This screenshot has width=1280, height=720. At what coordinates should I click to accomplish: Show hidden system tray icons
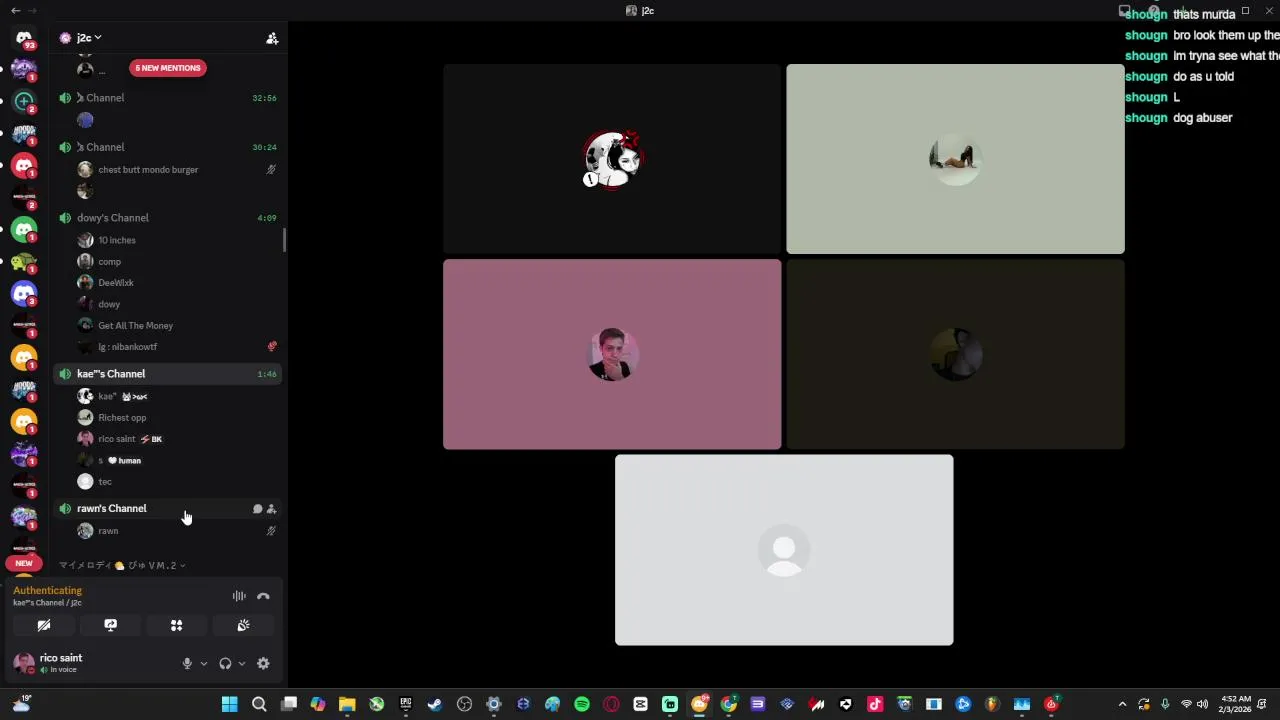[x=1122, y=704]
